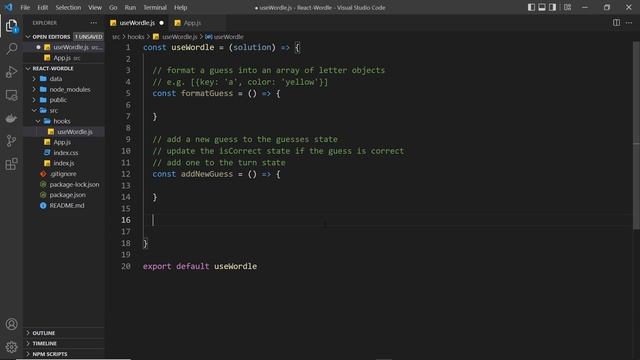Open Run and Debug view
640x360 pixels.
[x=11, y=71]
